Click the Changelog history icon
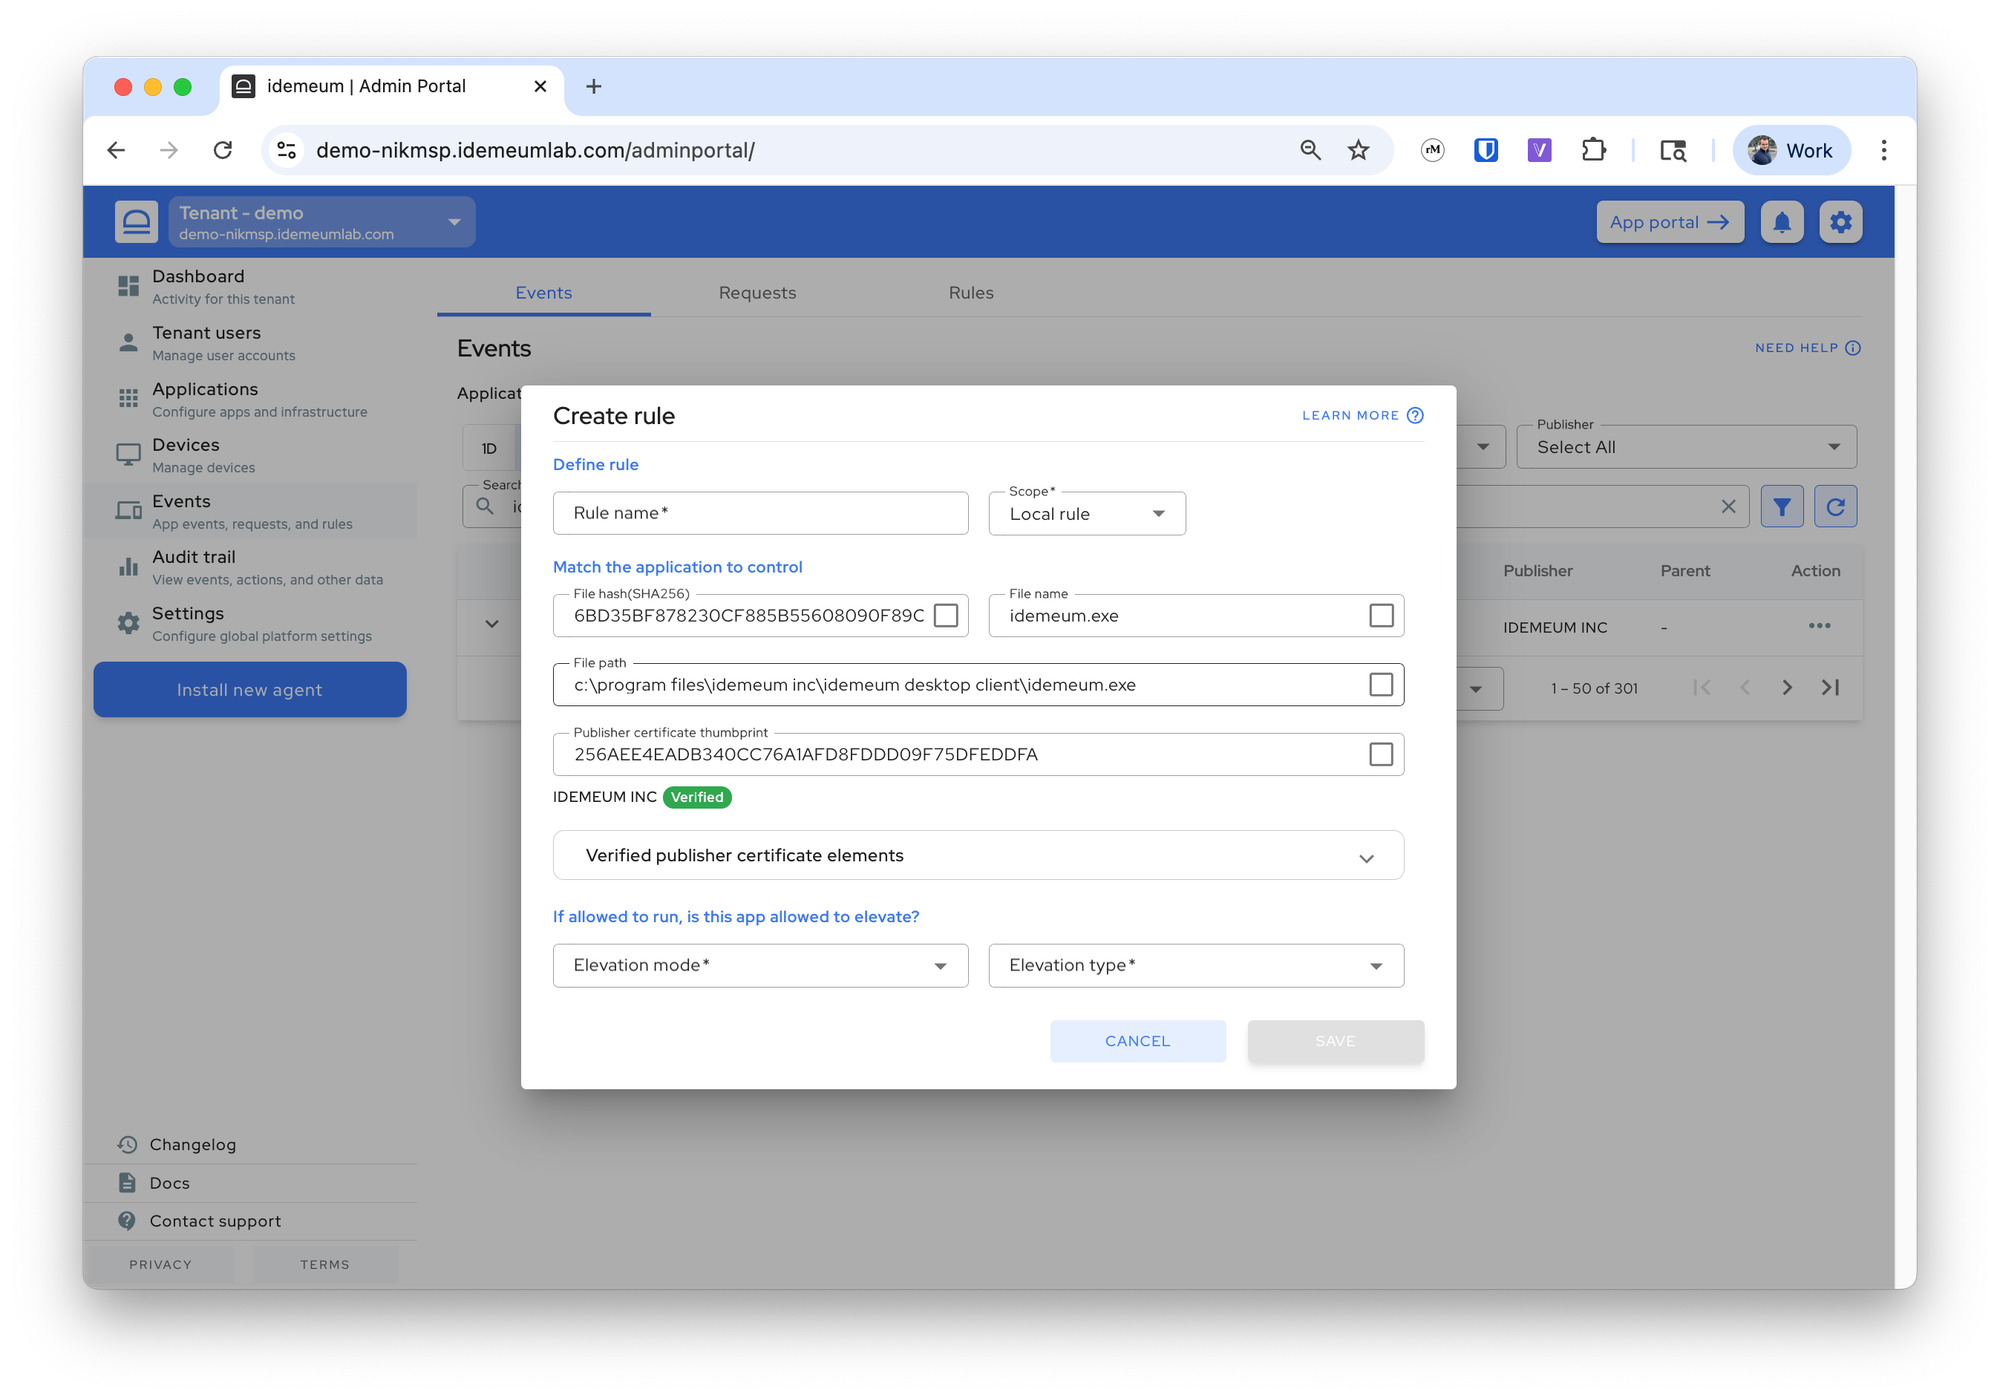 coord(127,1144)
